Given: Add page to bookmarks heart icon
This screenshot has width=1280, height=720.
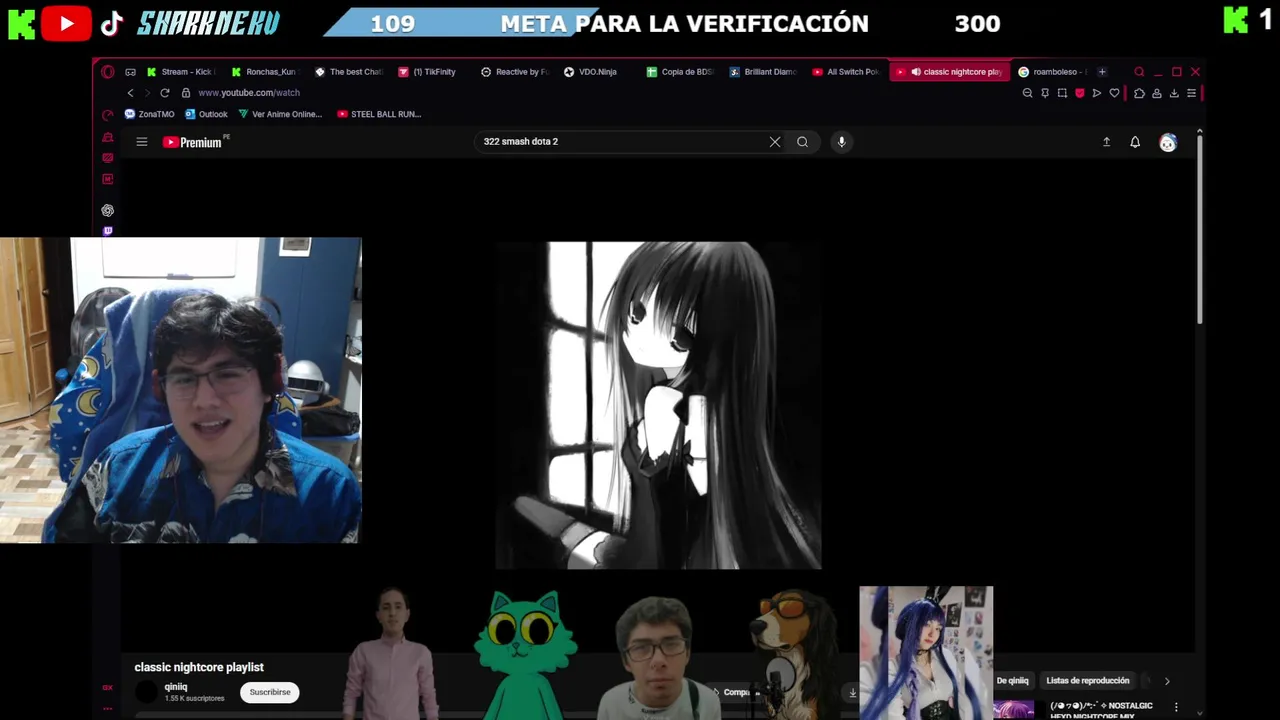Looking at the screenshot, I should pyautogui.click(x=1115, y=93).
